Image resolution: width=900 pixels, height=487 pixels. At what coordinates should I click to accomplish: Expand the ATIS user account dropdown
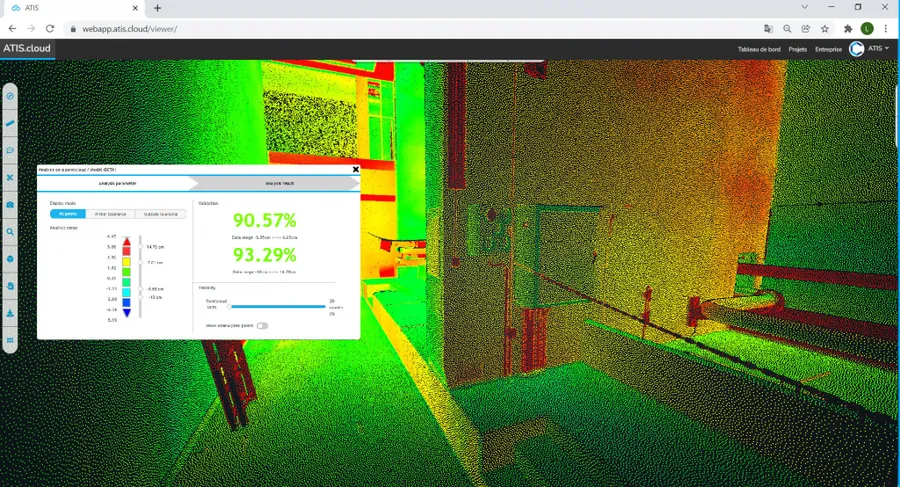(x=878, y=48)
